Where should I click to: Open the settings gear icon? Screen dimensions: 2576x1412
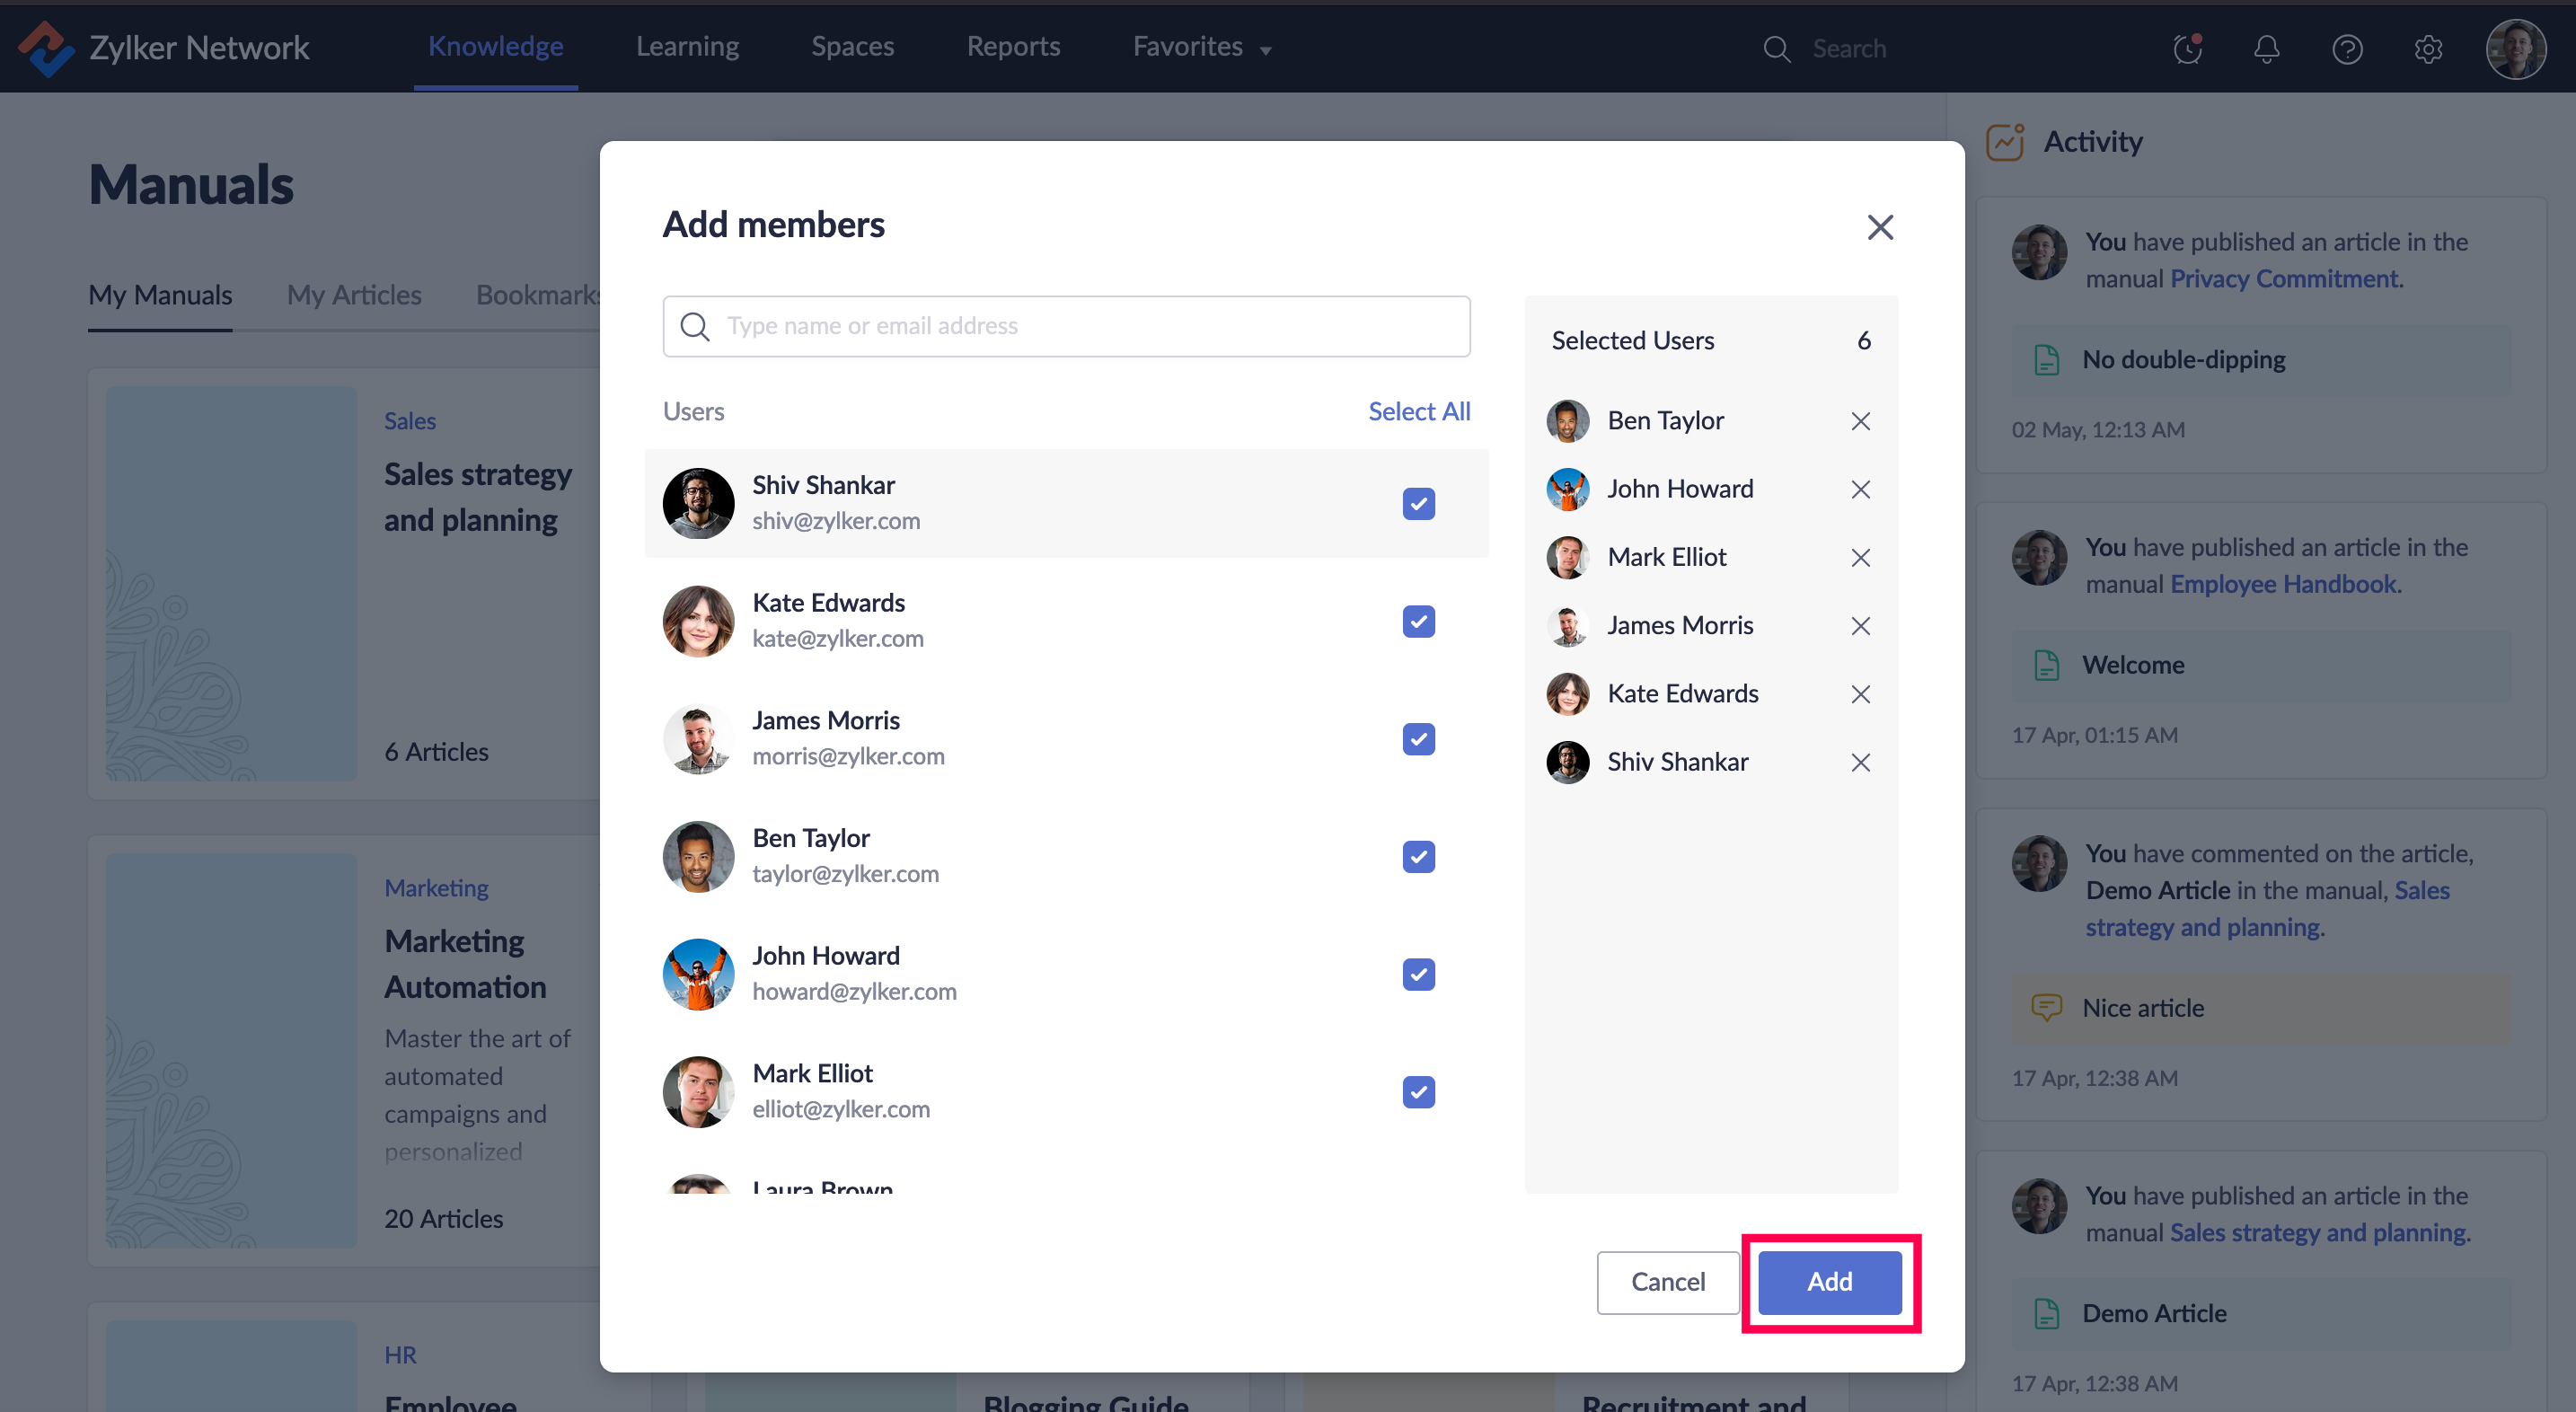tap(2428, 48)
